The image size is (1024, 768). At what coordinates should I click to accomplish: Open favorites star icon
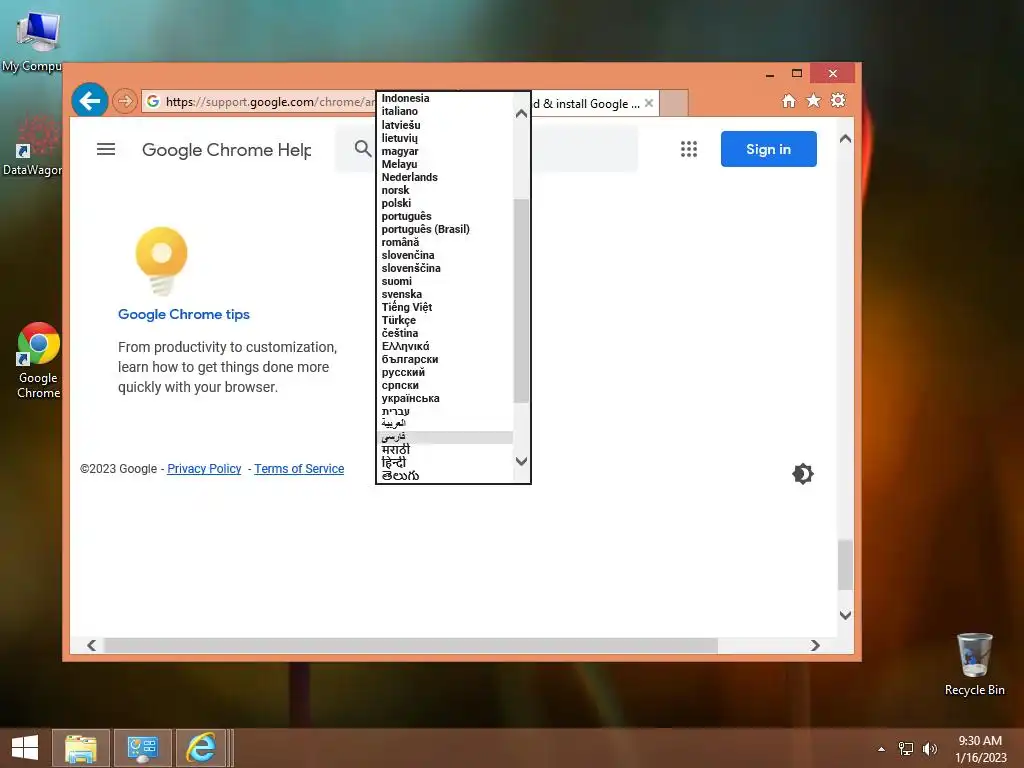pyautogui.click(x=813, y=101)
